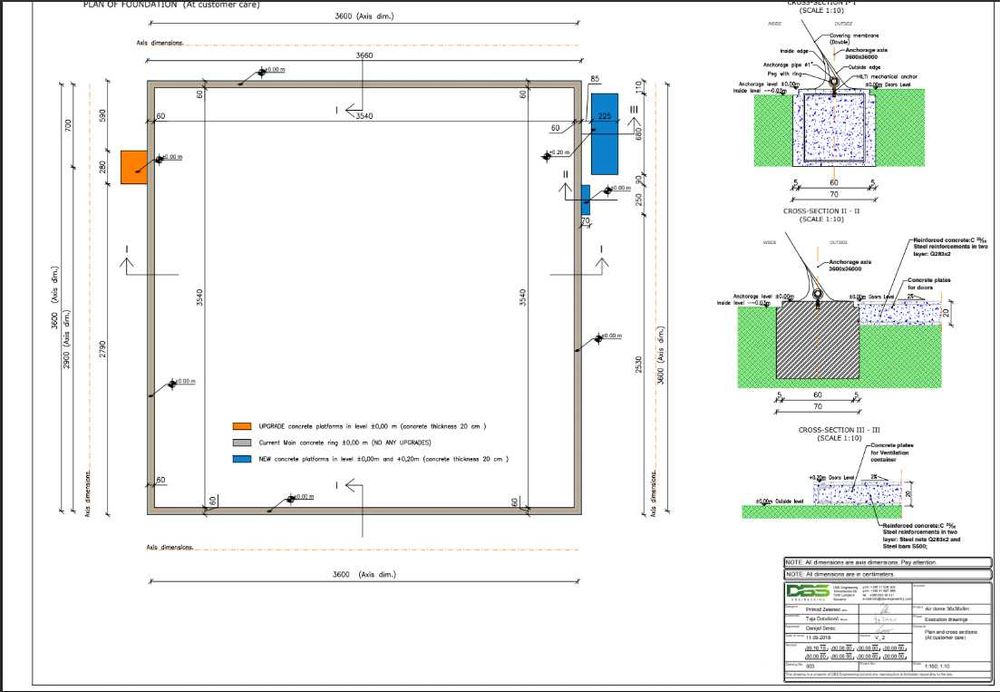Click the DBS Engineering logo in title block
This screenshot has height=692, width=1000.
[807, 591]
